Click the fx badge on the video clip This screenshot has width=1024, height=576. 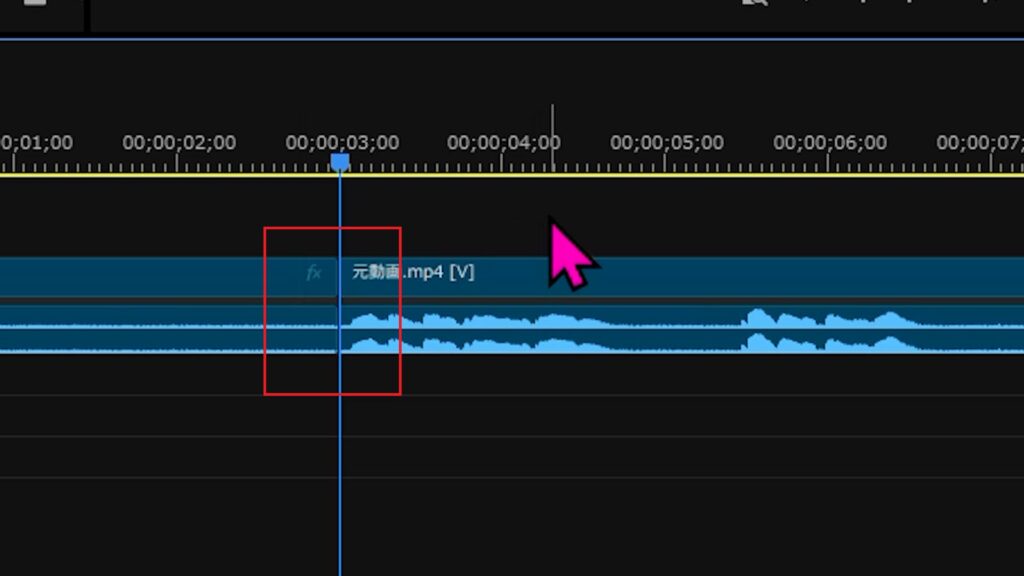pyautogui.click(x=313, y=273)
